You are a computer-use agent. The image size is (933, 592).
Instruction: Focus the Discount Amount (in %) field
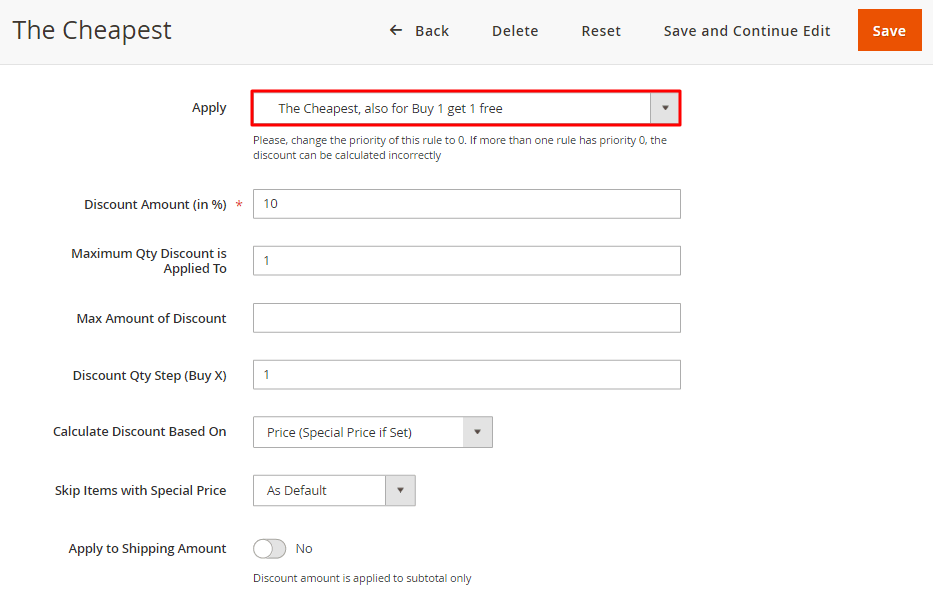coord(466,204)
